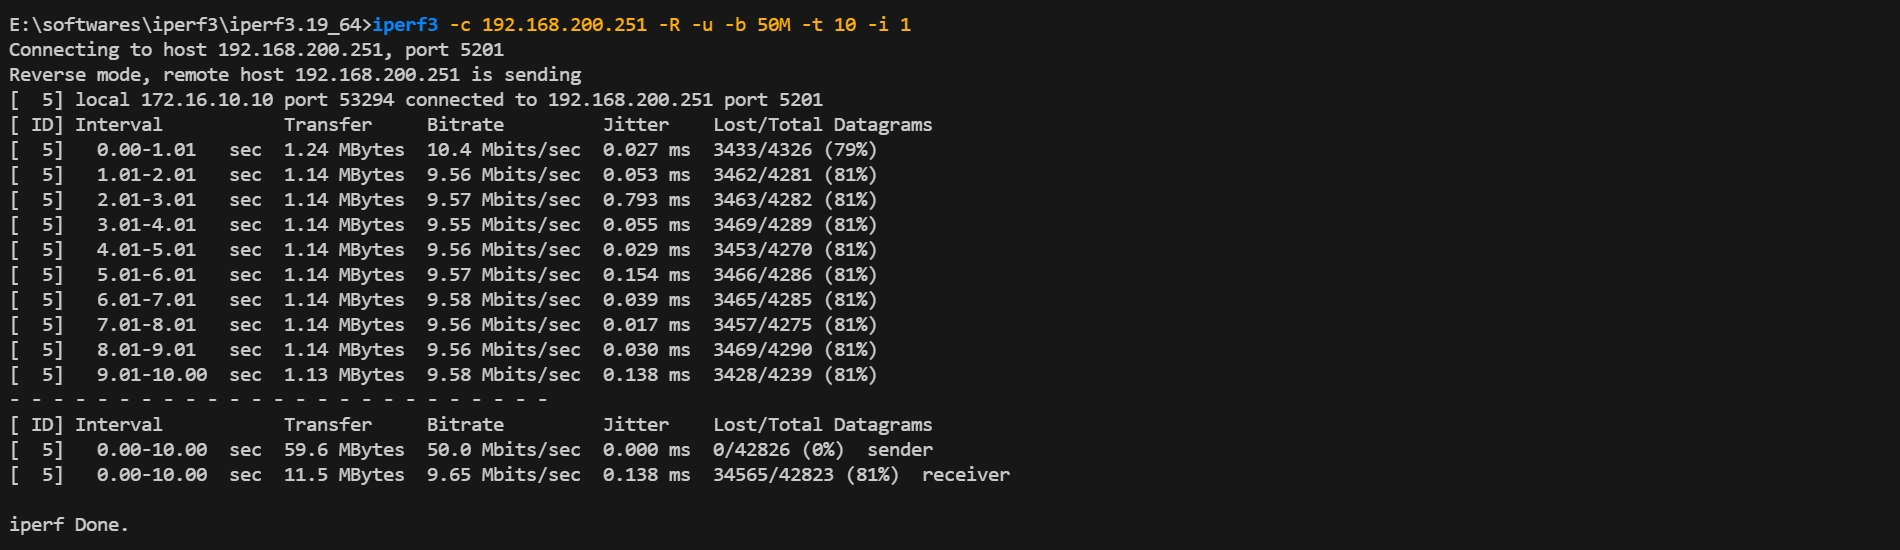Click the 'iperf Done.' line

coord(69,525)
